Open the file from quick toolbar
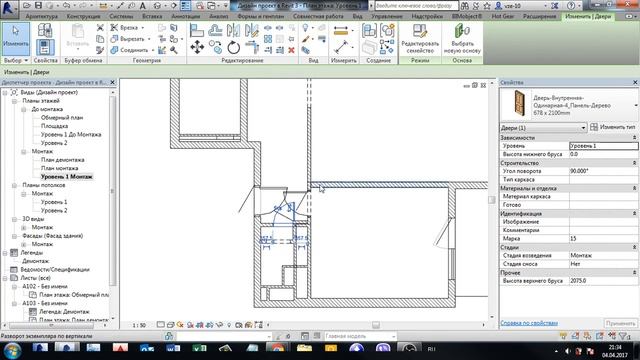This screenshot has height=360, width=640. click(27, 6)
